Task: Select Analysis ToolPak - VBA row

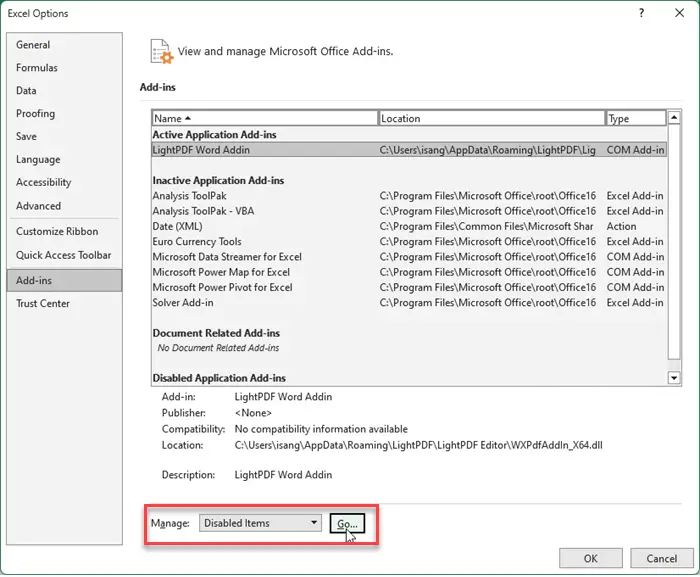Action: click(409, 211)
